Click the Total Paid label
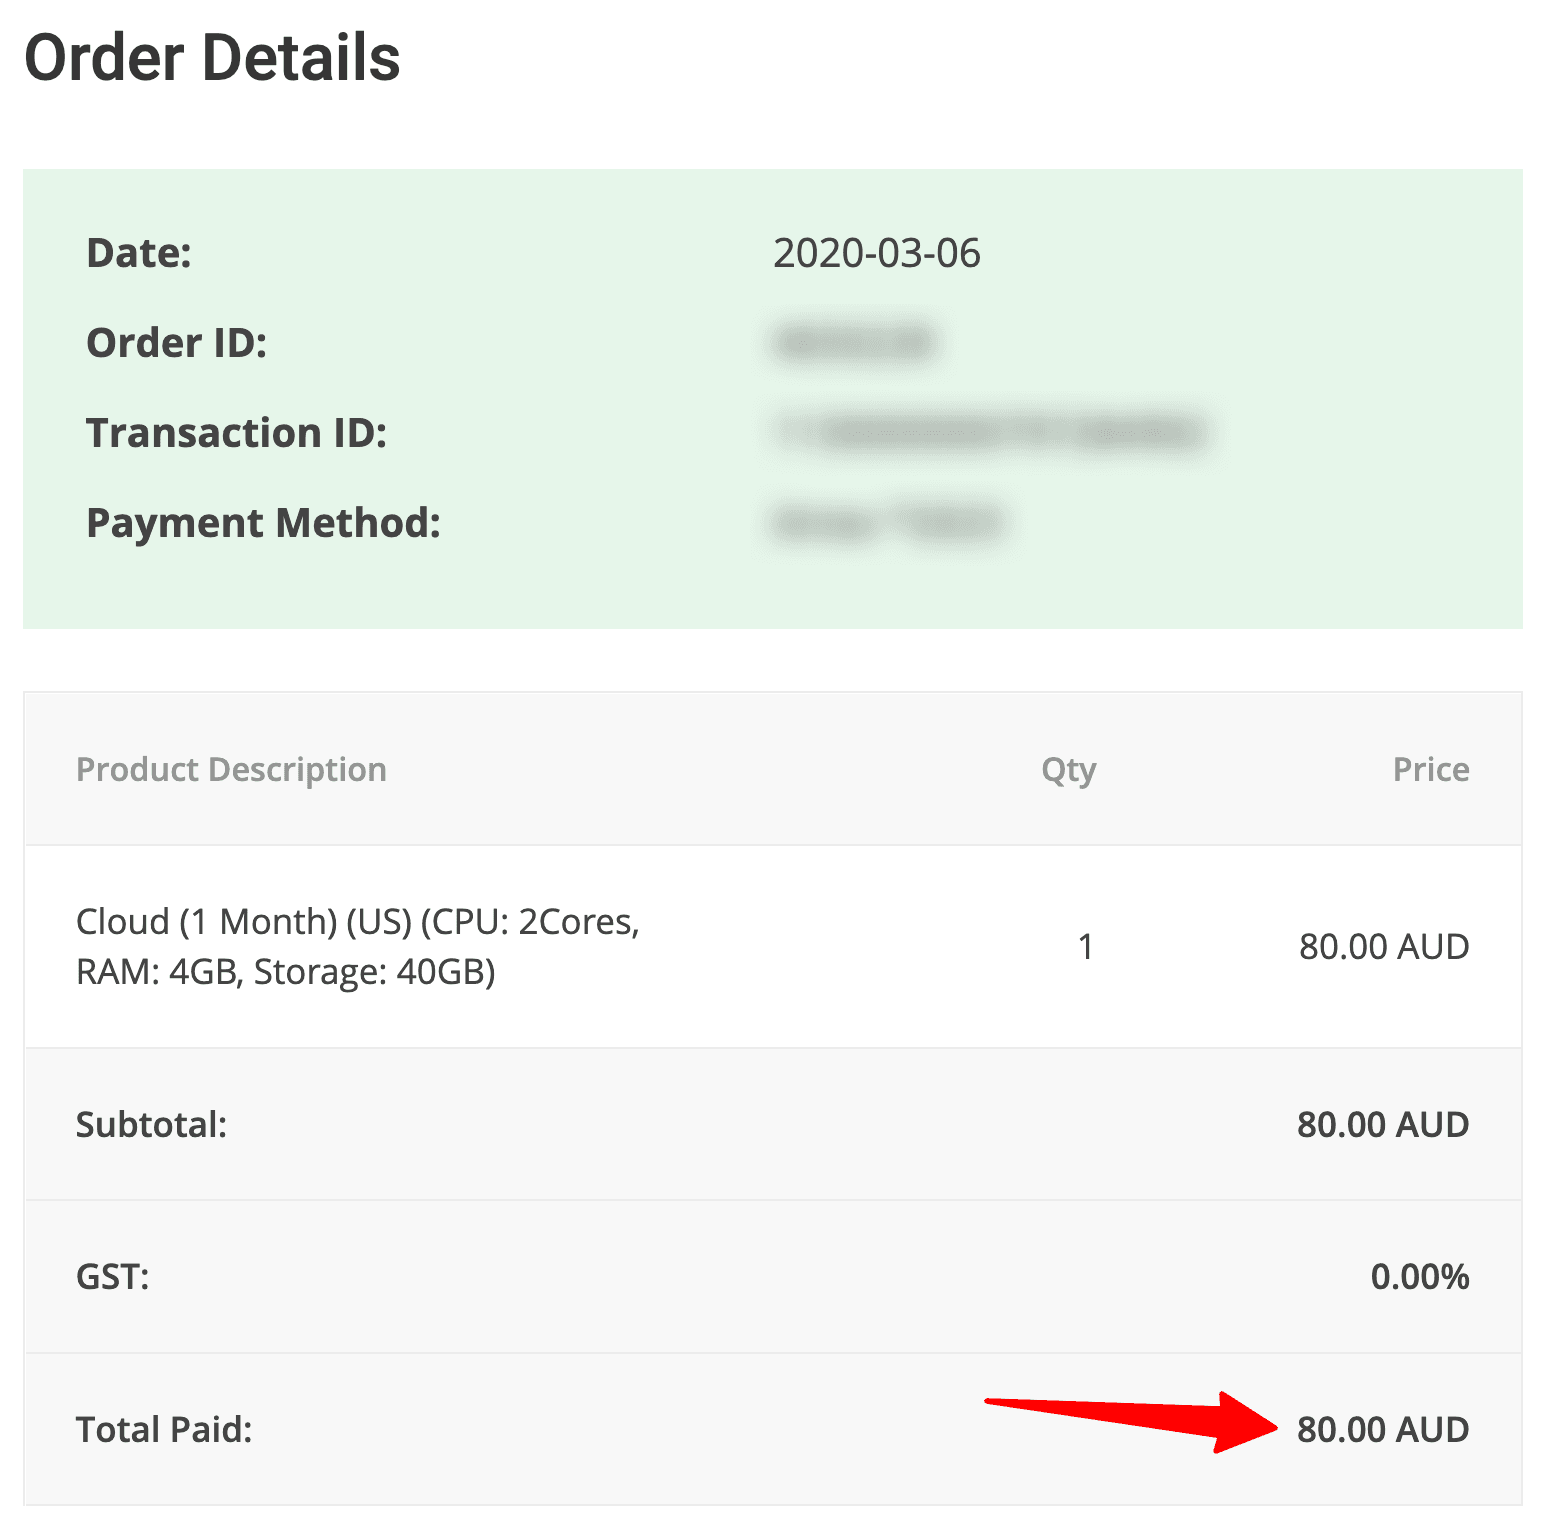 [164, 1430]
